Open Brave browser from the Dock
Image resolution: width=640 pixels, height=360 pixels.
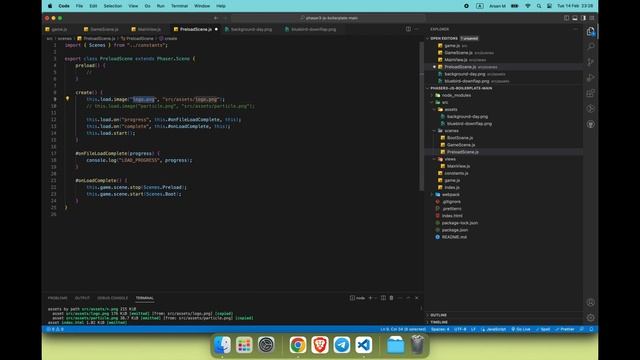click(320, 345)
